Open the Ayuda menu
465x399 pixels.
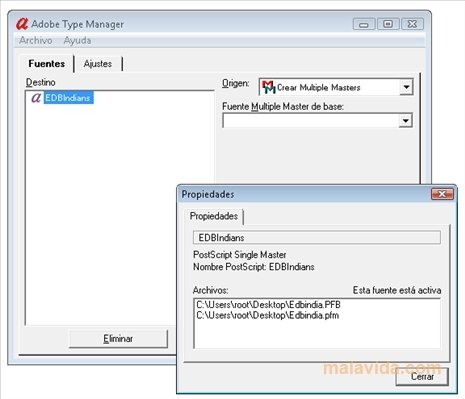(77, 40)
